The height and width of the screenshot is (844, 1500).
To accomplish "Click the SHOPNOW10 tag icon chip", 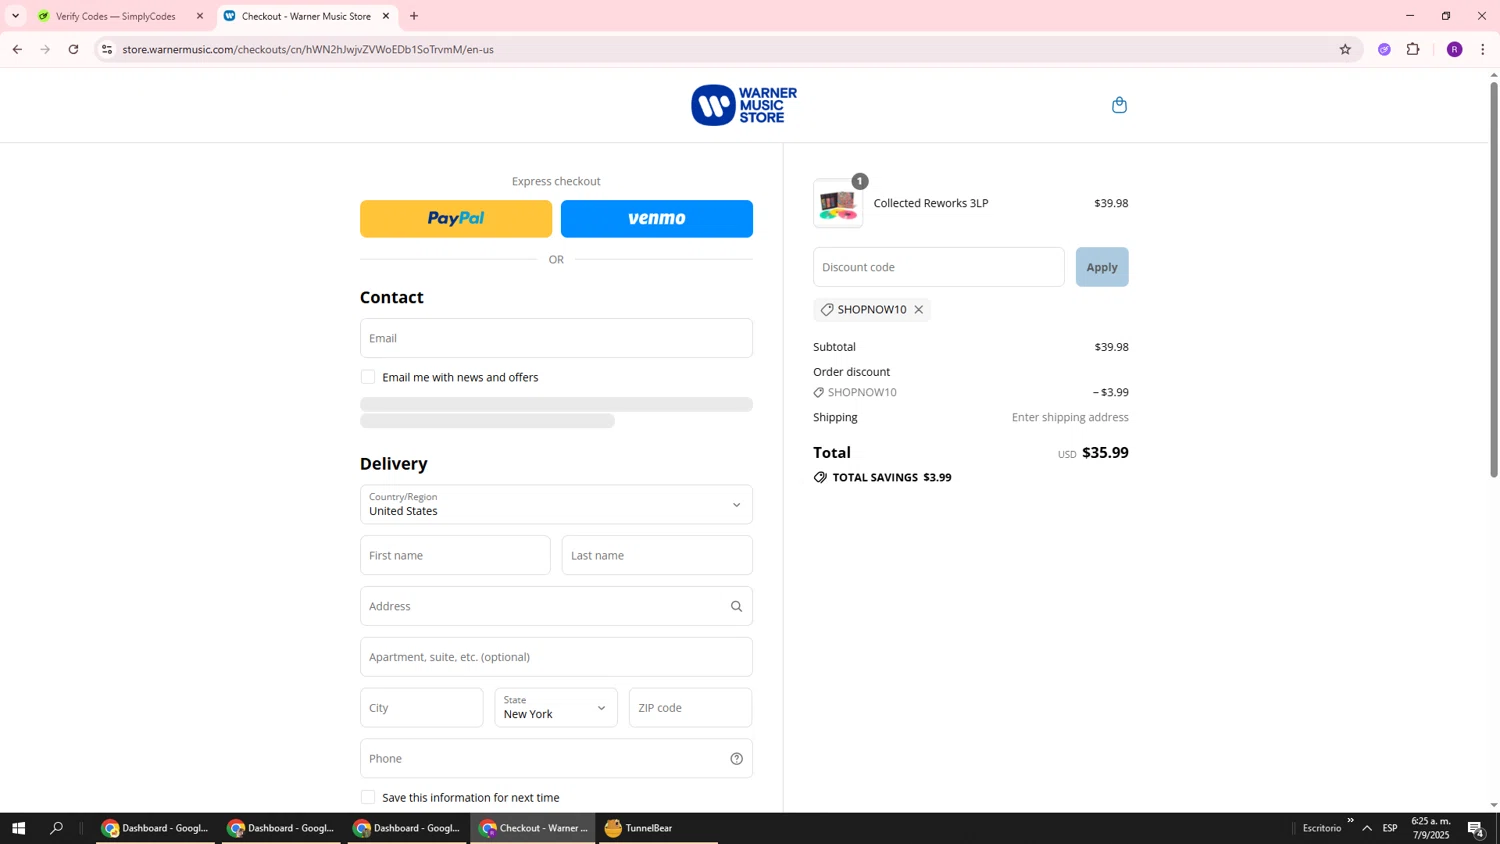I will coord(826,310).
